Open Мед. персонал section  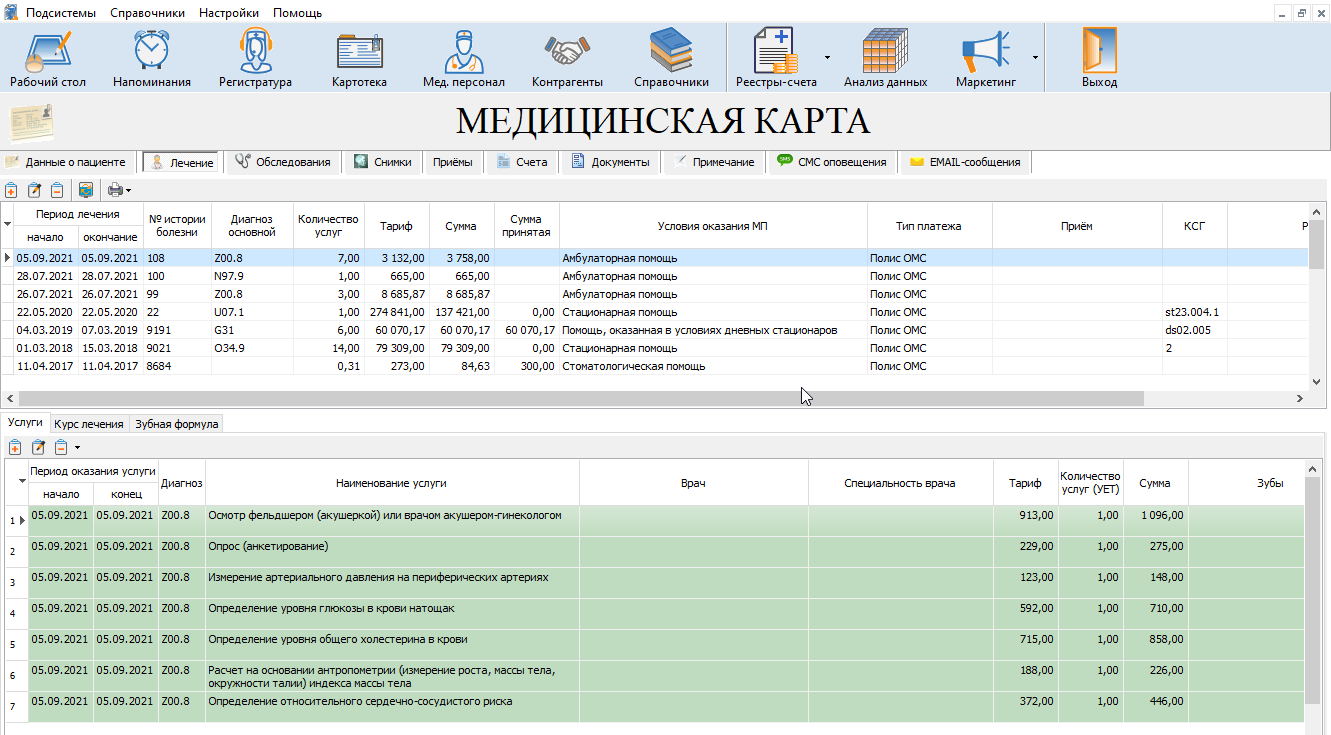(x=463, y=58)
